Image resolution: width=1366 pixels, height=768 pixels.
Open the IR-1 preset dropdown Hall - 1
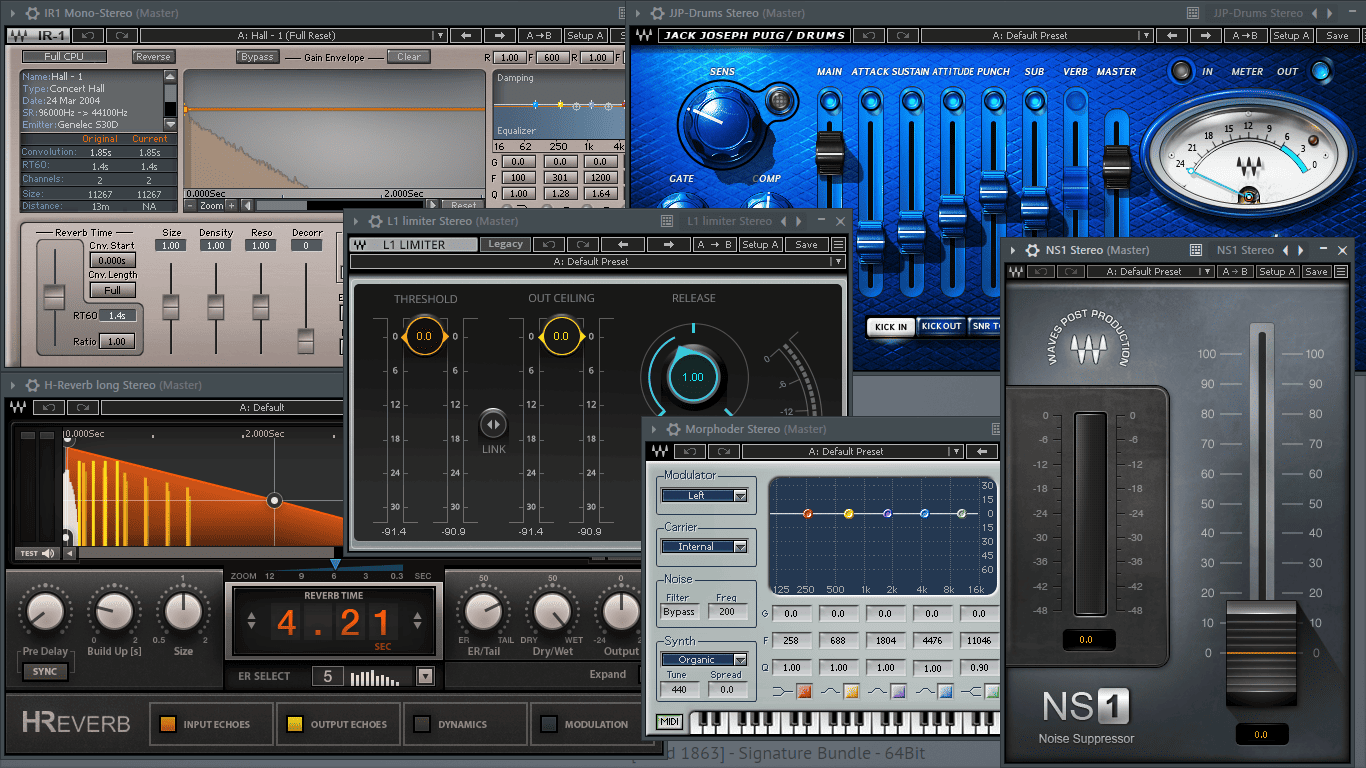[293, 35]
